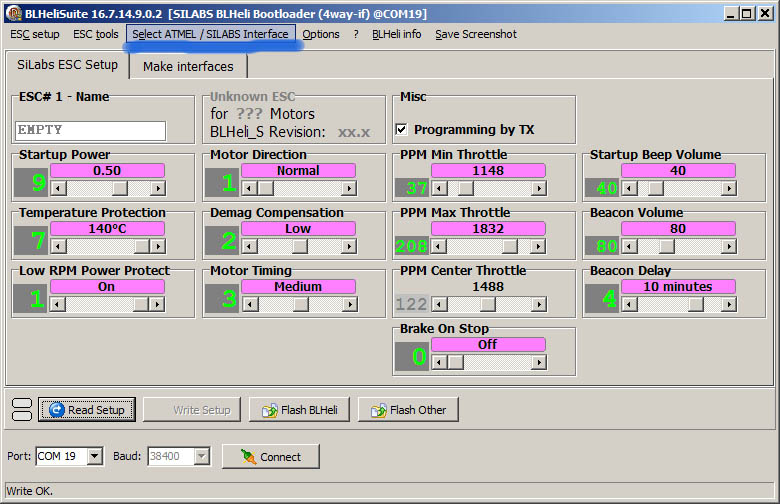Click the Startup Power slider thumb
Screen dimensions: 780x504
pos(120,188)
